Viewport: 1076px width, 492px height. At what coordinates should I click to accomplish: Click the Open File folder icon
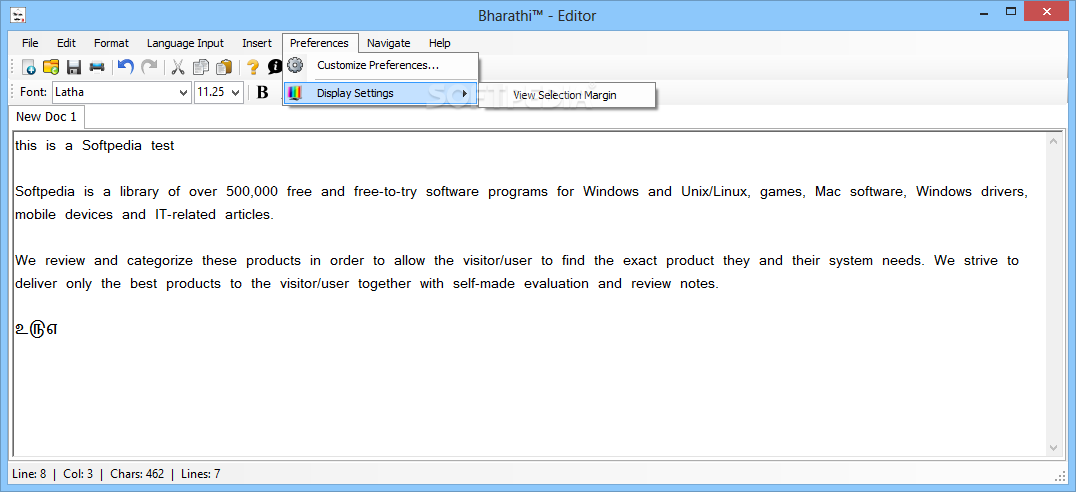pos(51,67)
